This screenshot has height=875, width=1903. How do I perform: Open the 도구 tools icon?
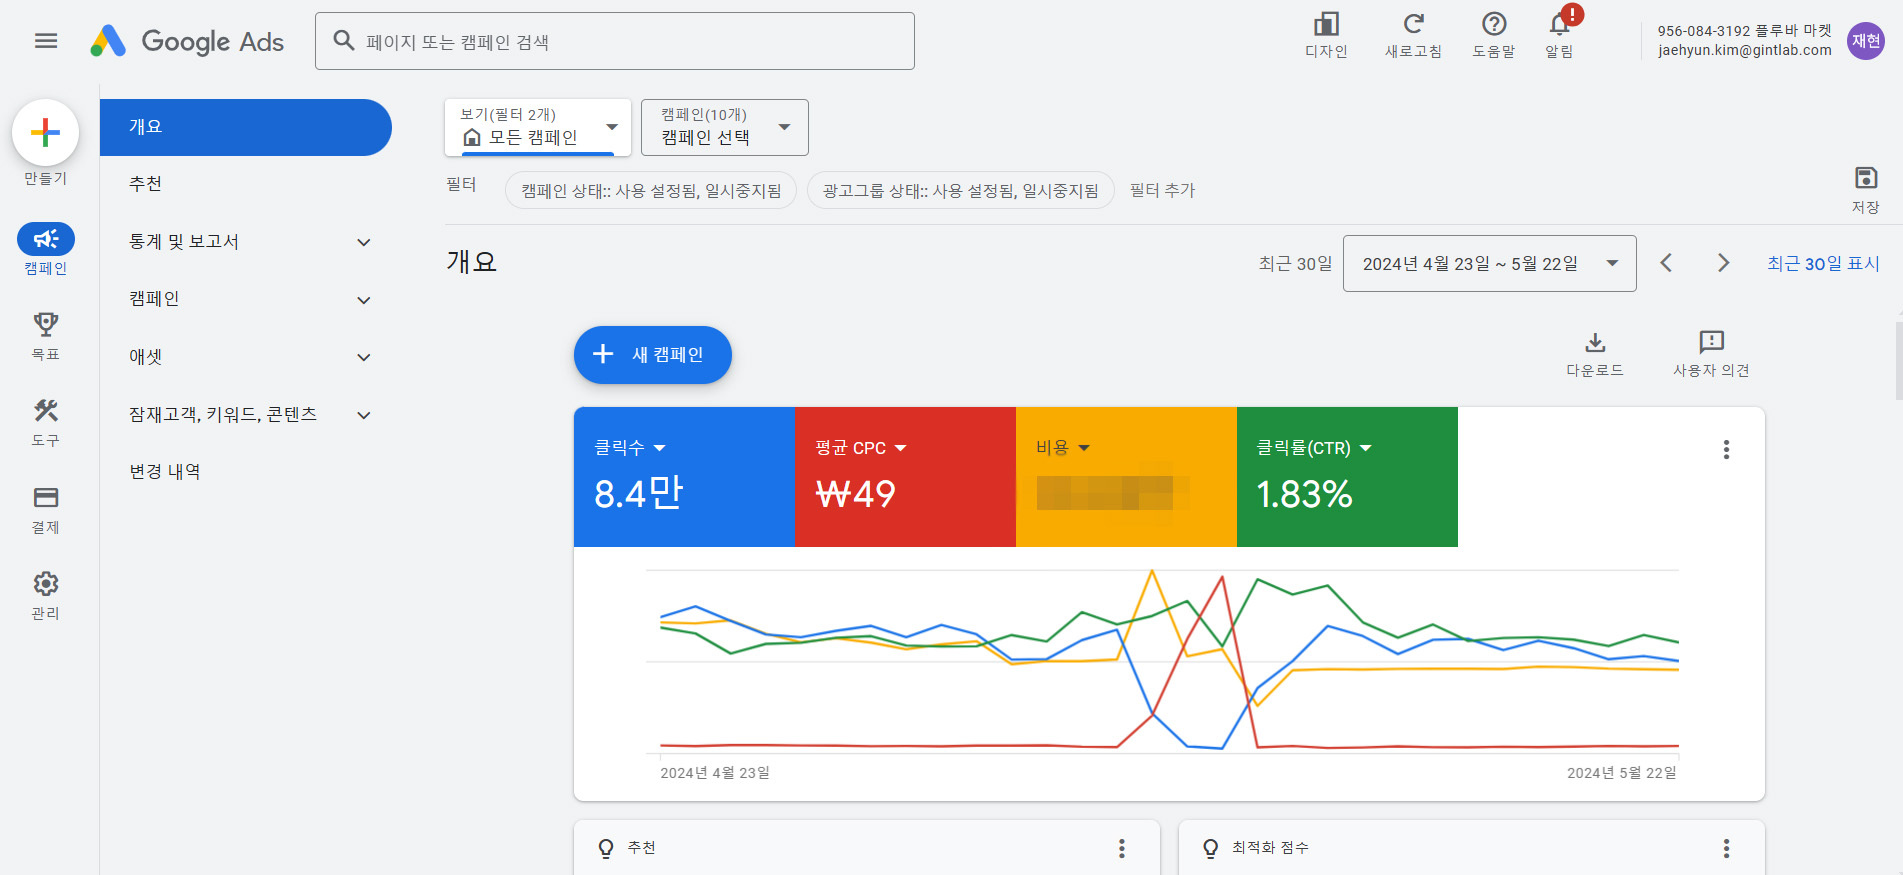46,411
